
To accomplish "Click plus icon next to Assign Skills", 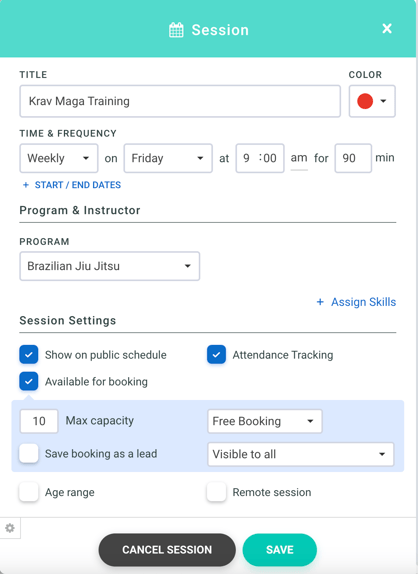I will pyautogui.click(x=320, y=302).
